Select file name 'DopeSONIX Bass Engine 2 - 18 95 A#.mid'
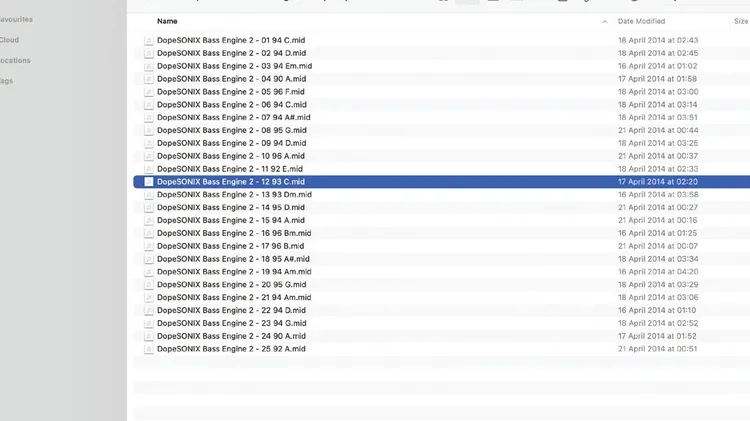 (x=233, y=259)
